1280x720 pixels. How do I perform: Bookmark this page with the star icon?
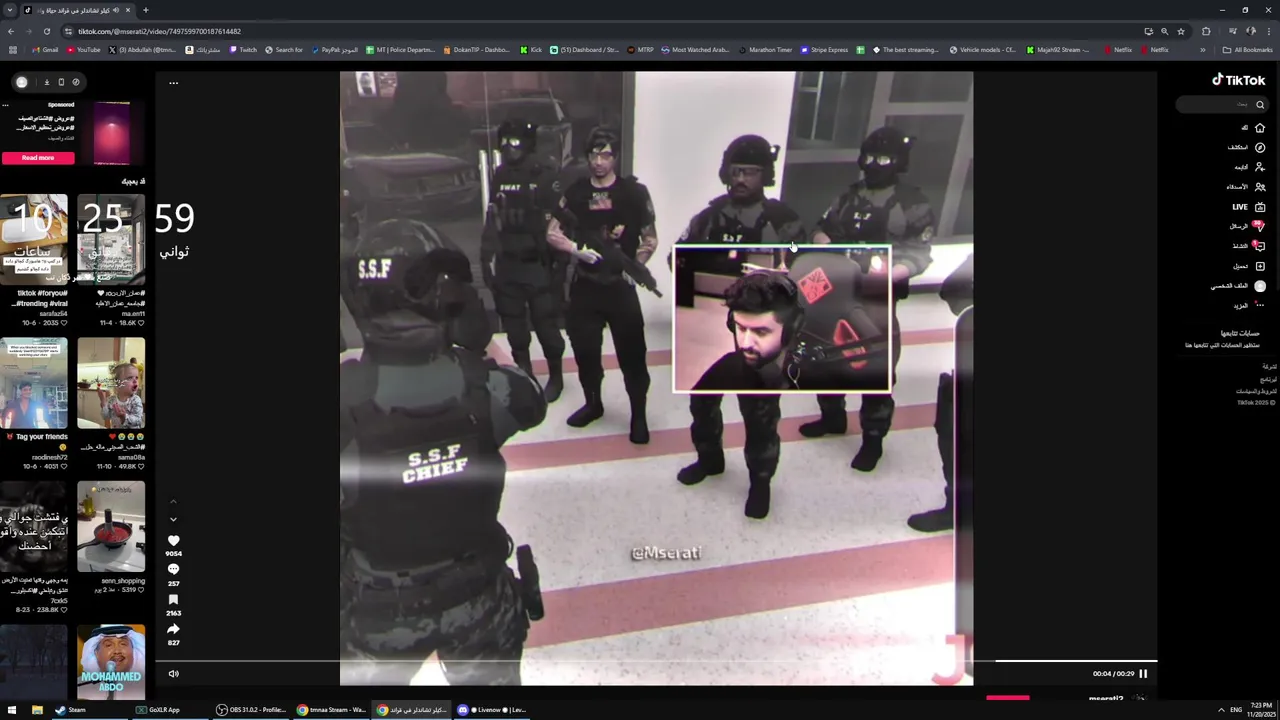pos(1181,31)
